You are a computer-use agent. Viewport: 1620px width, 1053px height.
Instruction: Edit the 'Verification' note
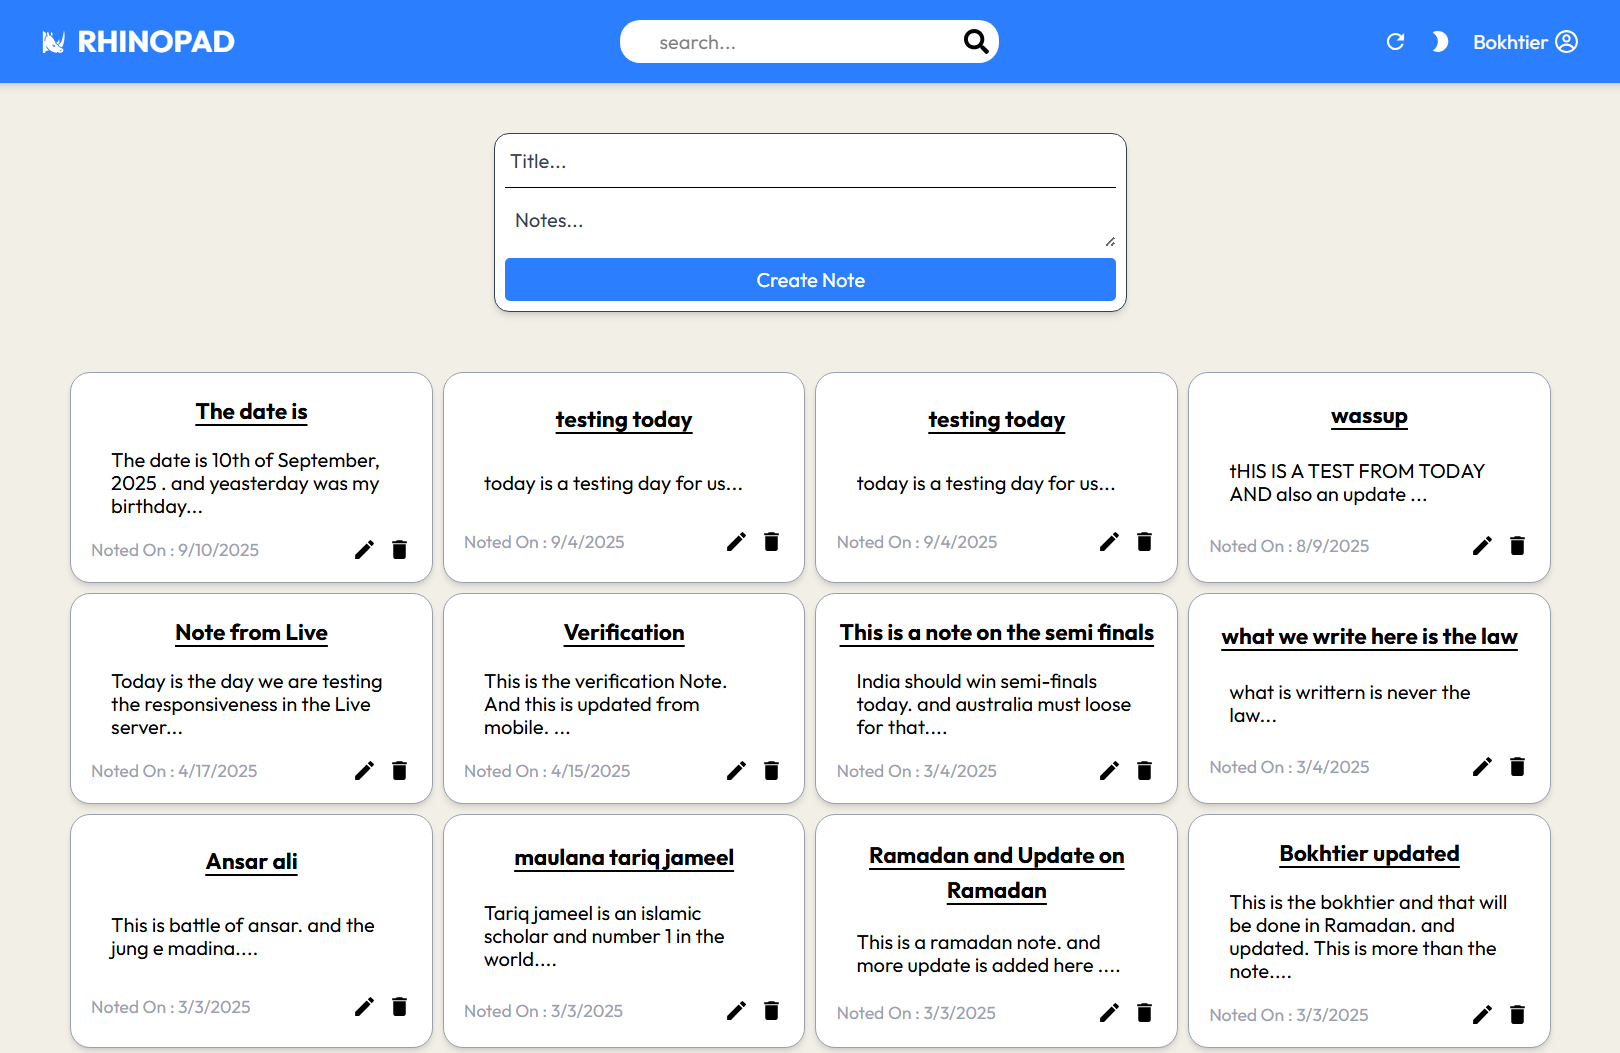click(736, 770)
